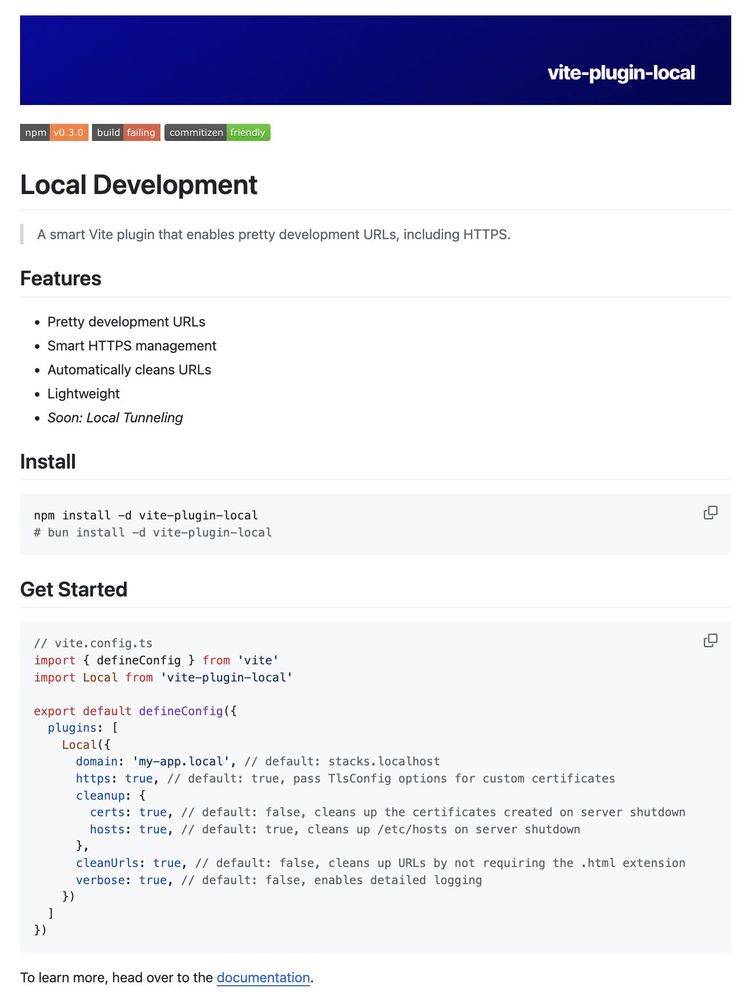Click the 'hosts: true' code line
Image resolution: width=749 pixels, height=1000 pixels.
(x=335, y=829)
